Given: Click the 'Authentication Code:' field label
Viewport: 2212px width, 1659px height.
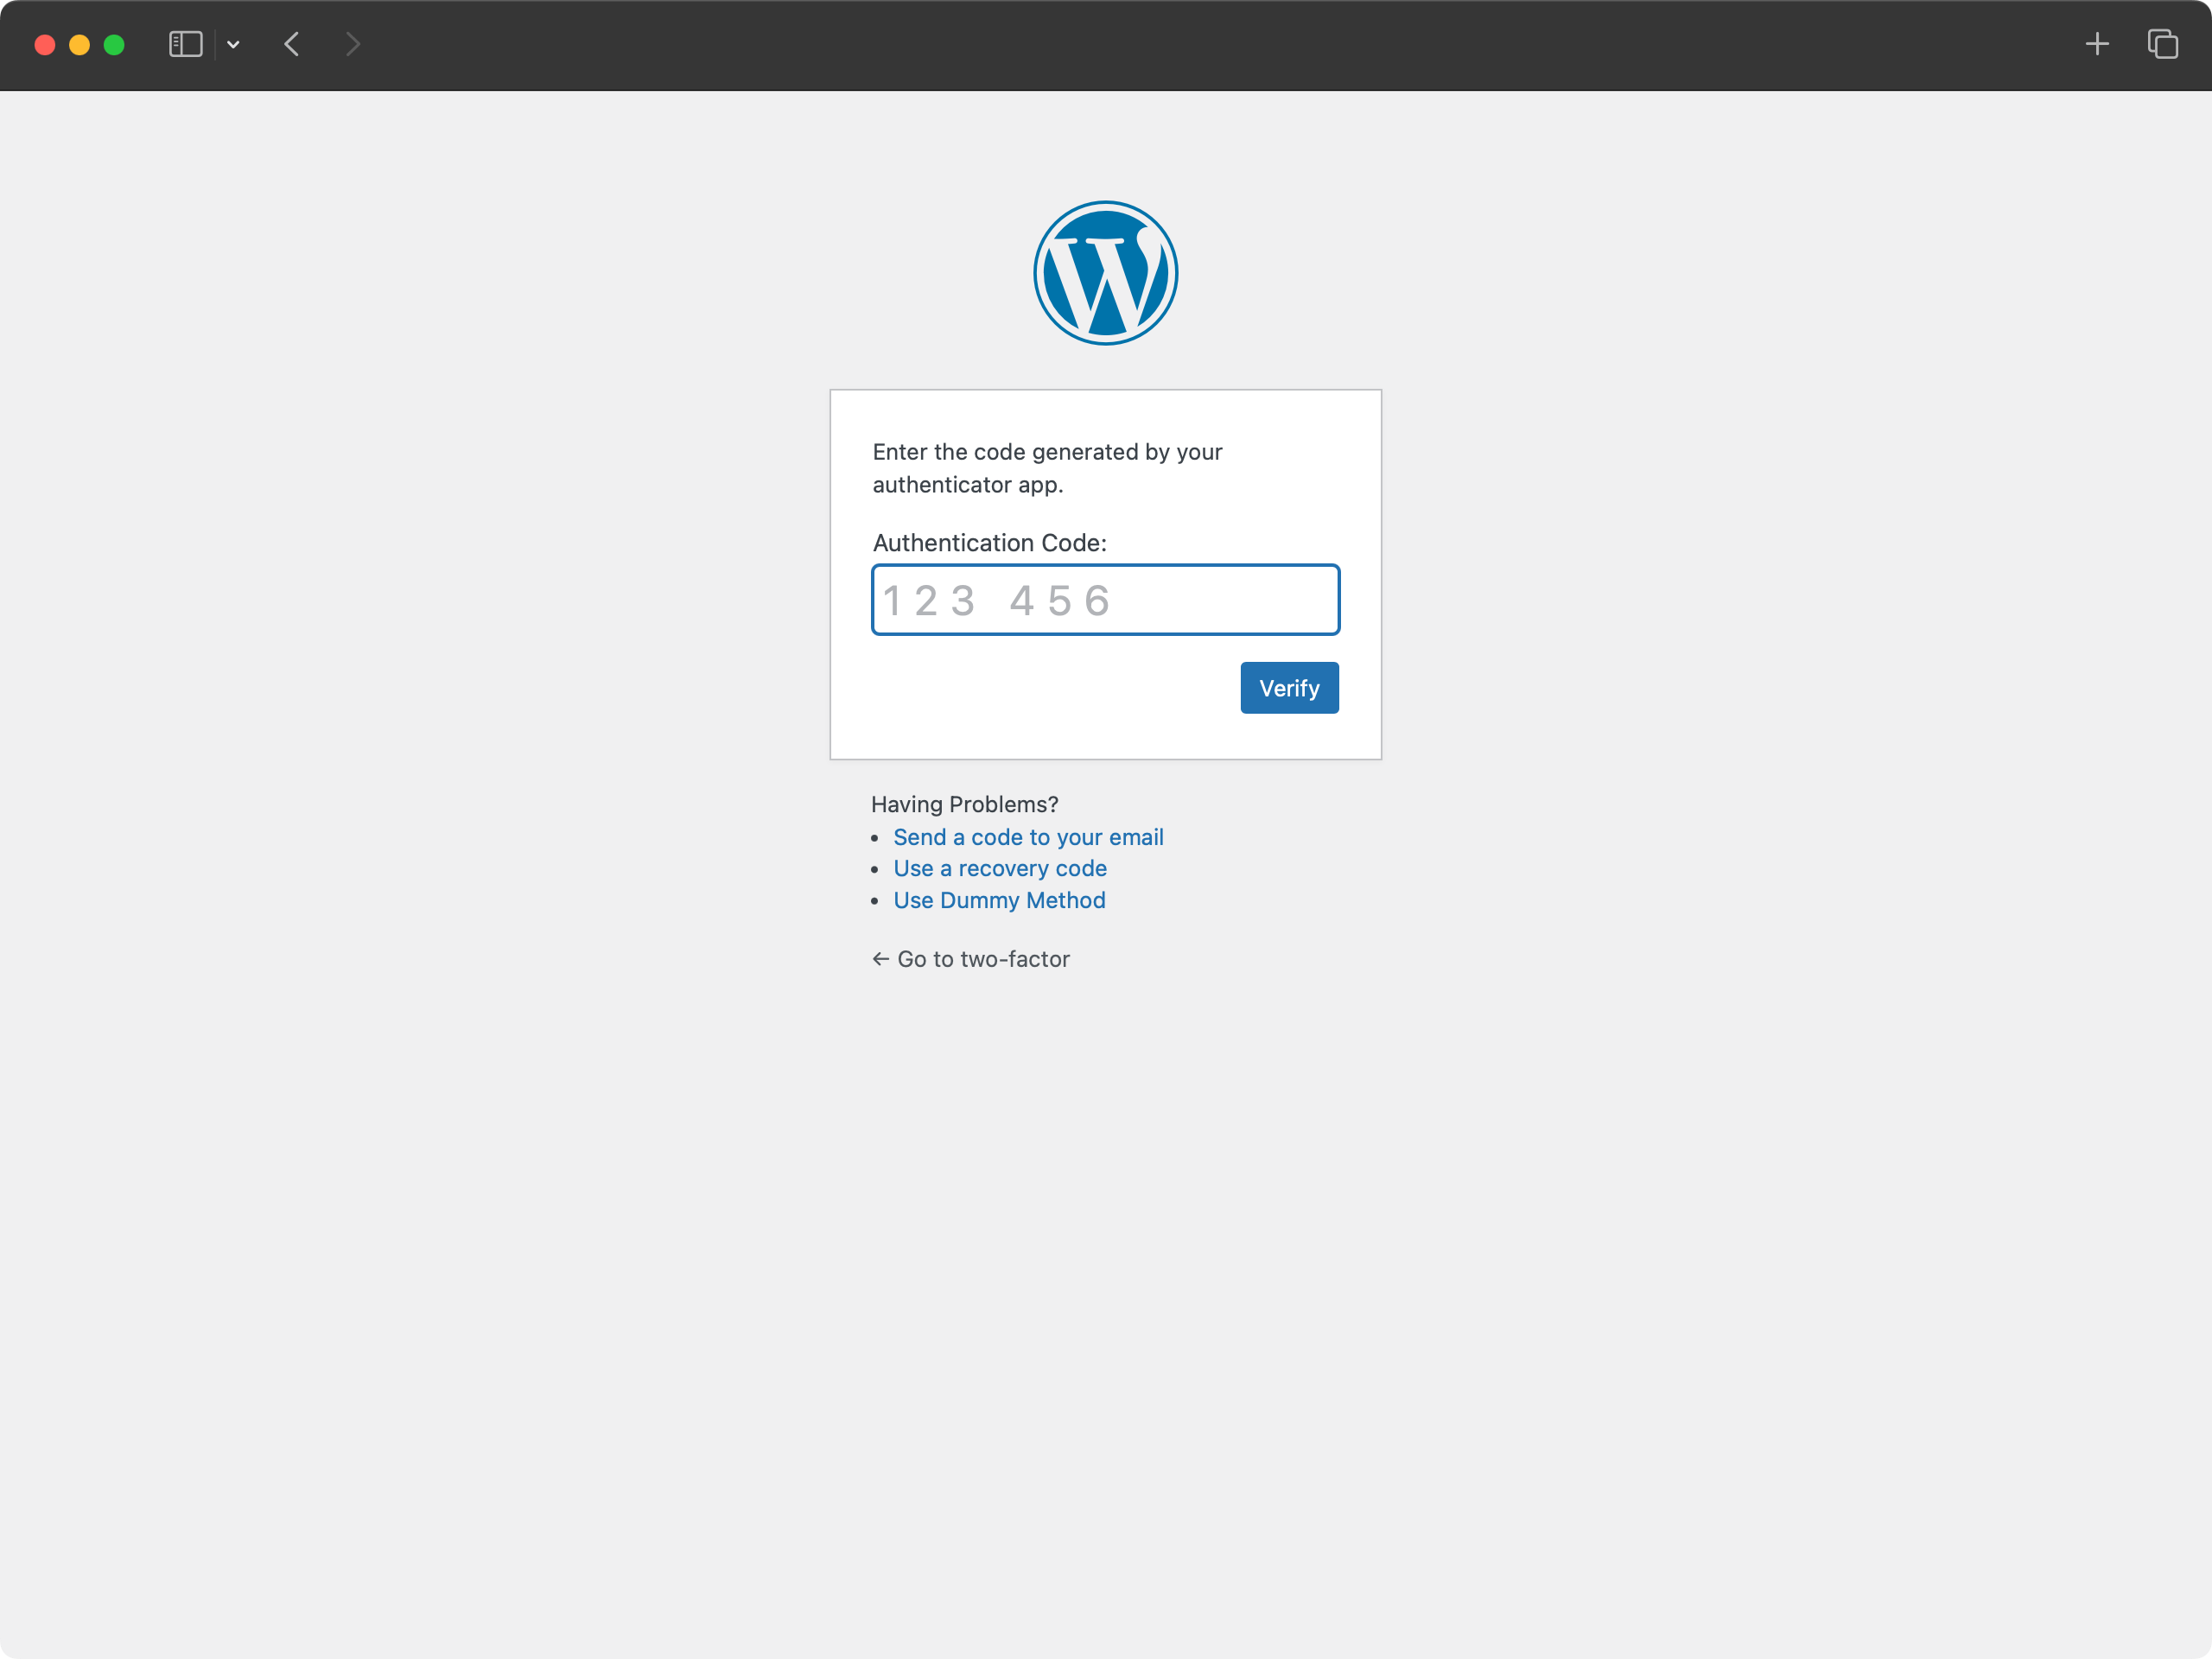Looking at the screenshot, I should [989, 543].
